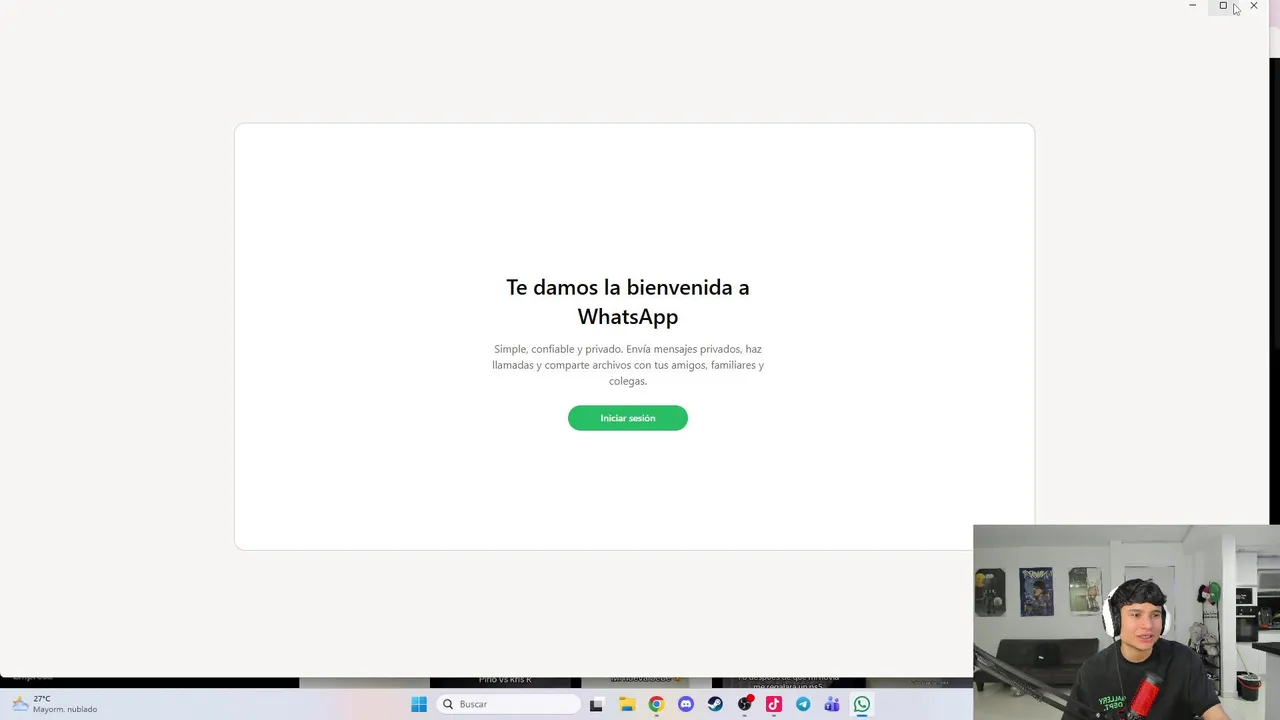Open Discord from the taskbar

[685, 704]
